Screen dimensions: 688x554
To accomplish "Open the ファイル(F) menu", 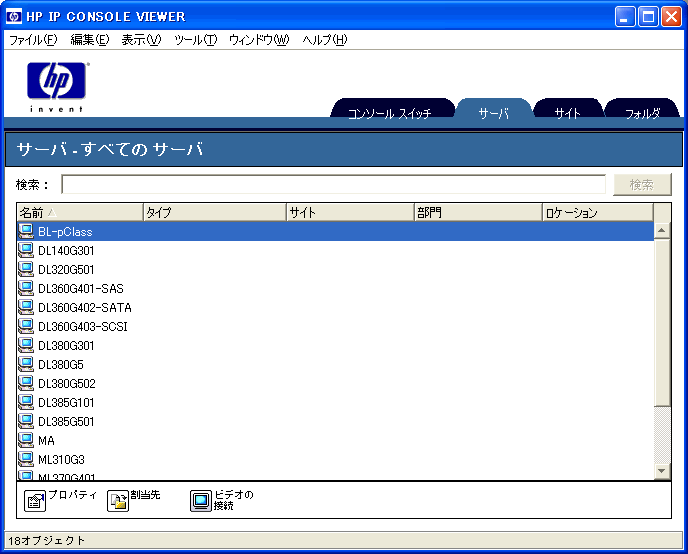I will click(x=33, y=40).
